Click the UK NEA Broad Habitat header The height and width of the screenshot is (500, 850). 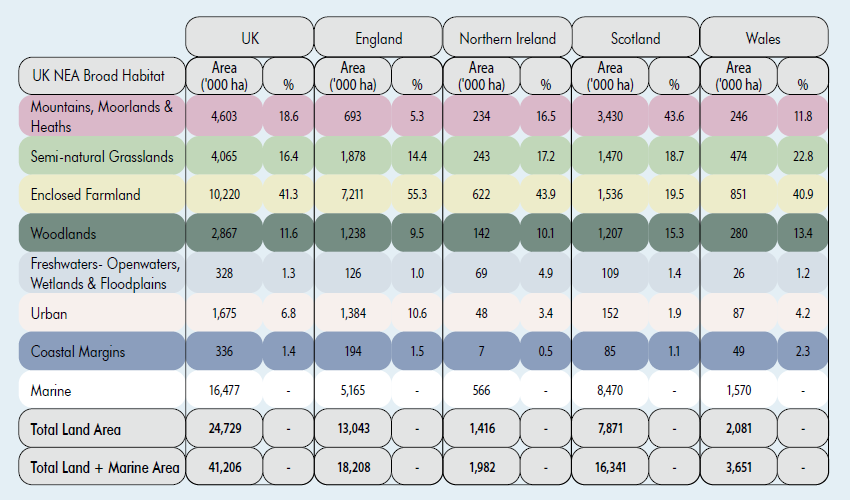coord(98,76)
